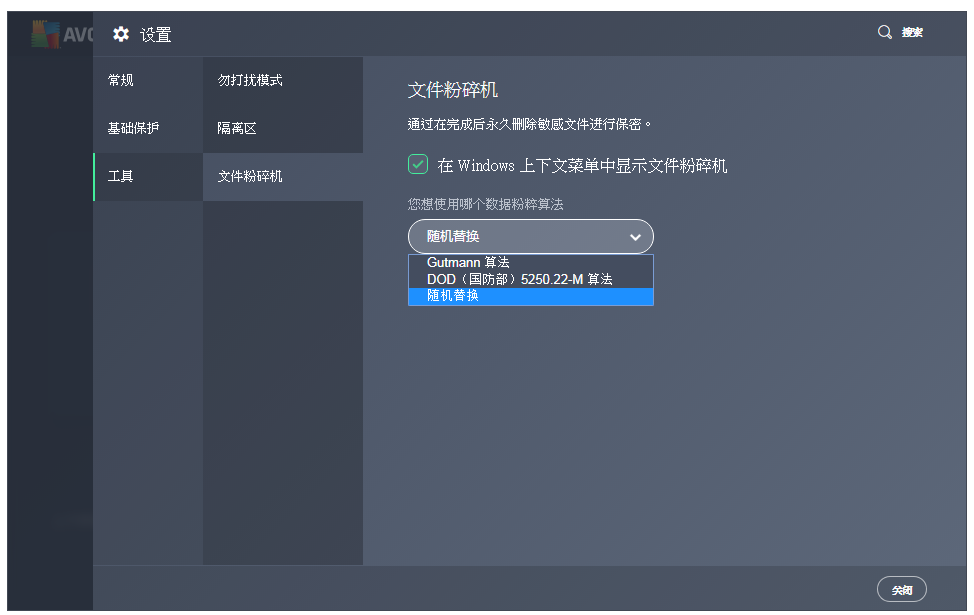Click the dropdown chevron arrow icon
This screenshot has width=974, height=615.
635,237
